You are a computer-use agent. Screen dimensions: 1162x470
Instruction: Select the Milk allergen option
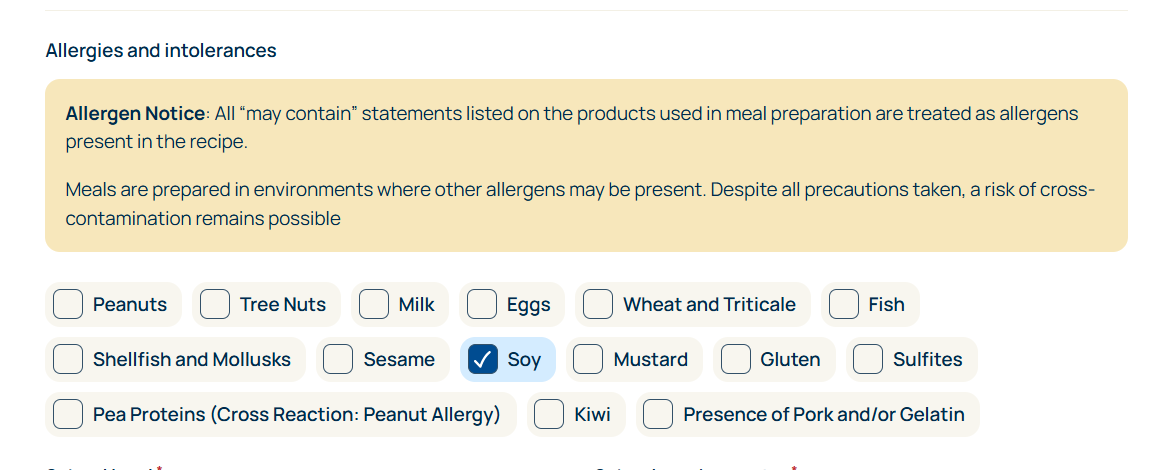[374, 304]
